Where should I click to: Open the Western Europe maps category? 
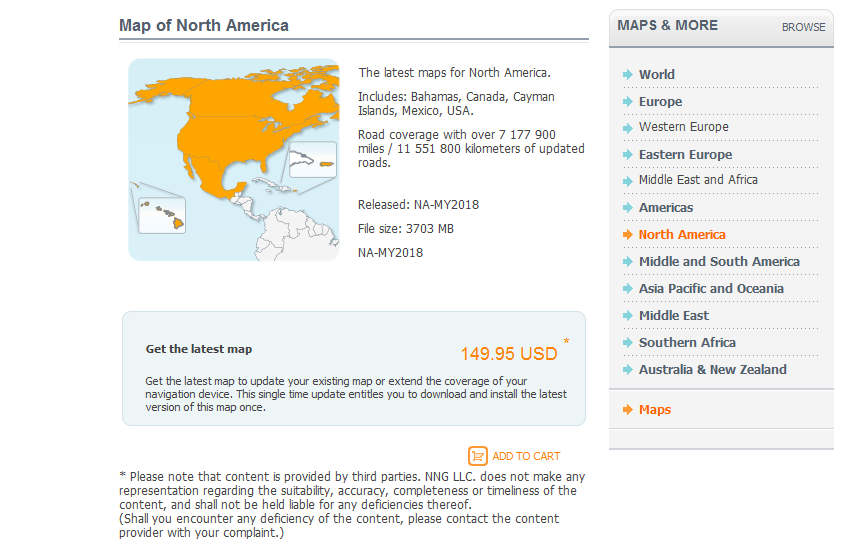point(683,127)
